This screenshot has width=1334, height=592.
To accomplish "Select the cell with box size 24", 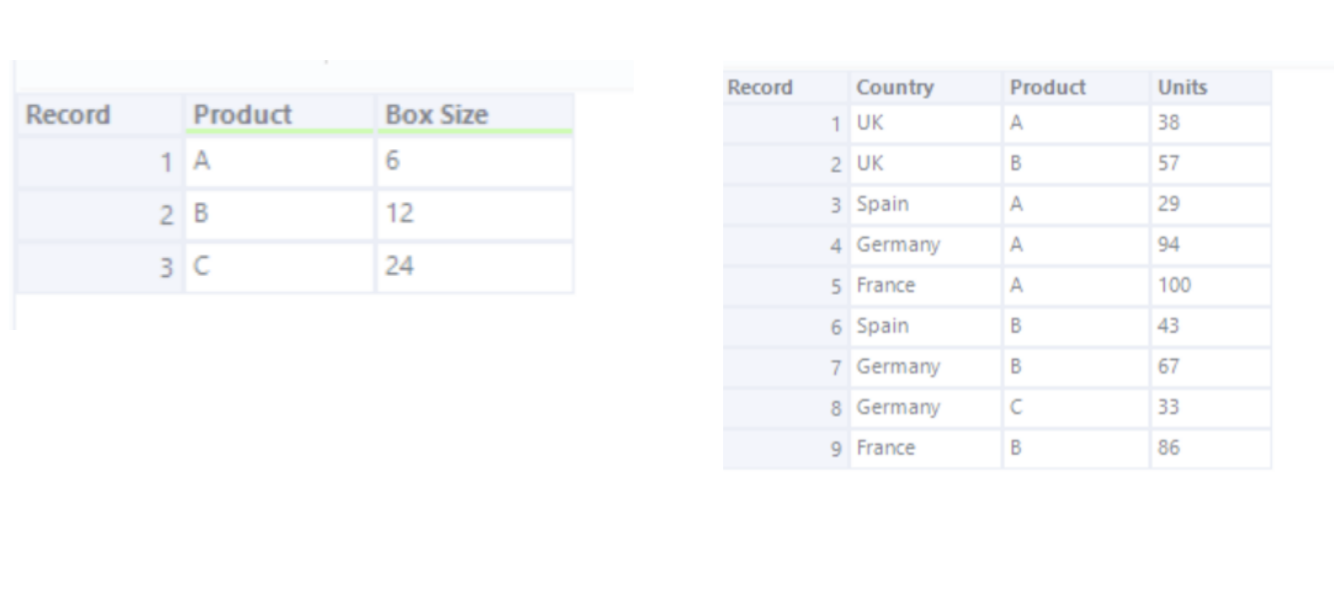I will click(x=475, y=267).
